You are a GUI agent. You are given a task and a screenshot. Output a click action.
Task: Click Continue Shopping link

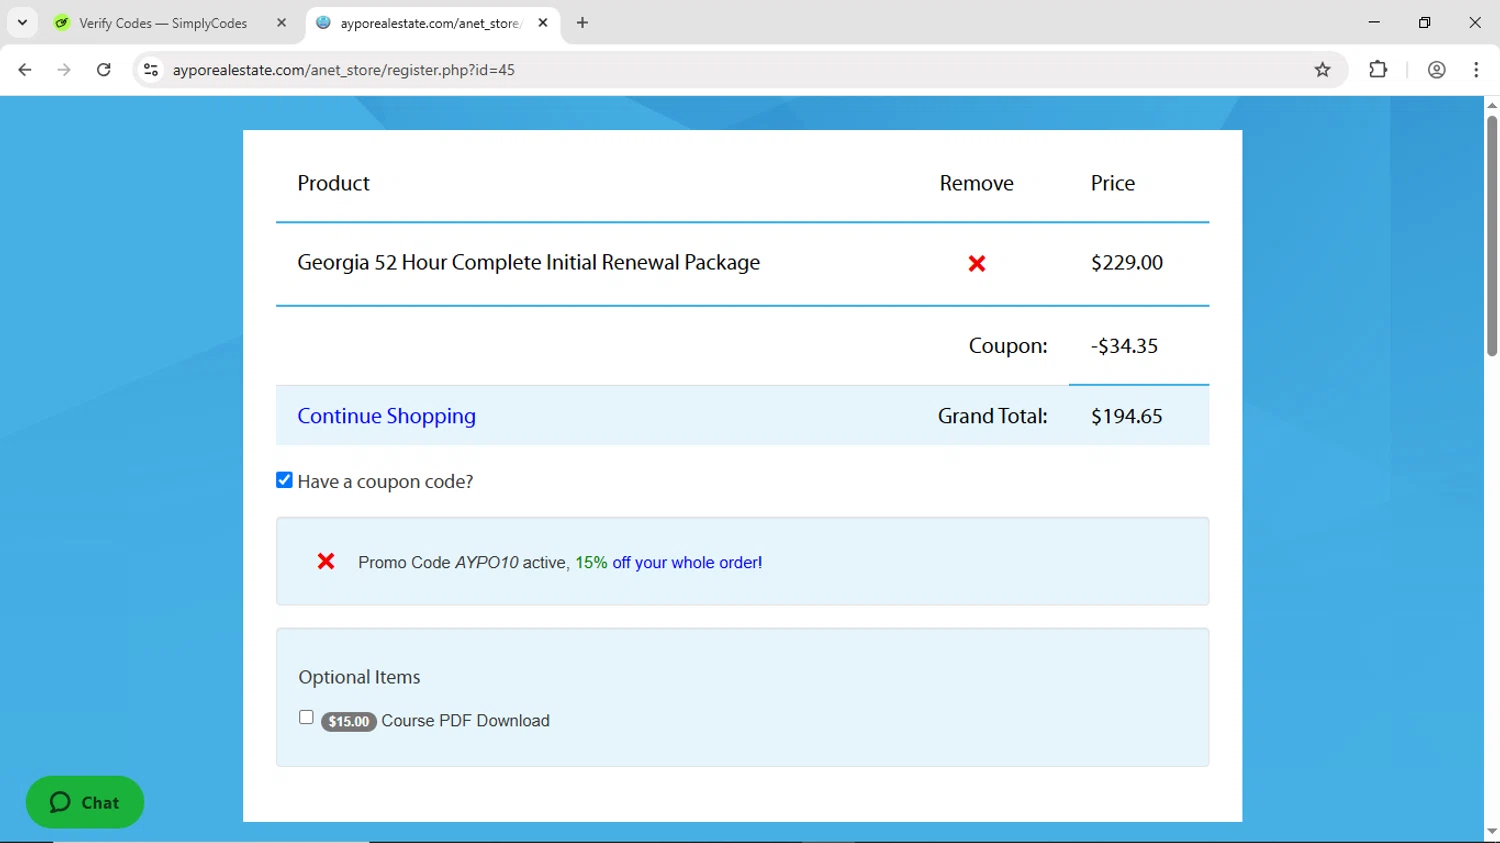(386, 416)
